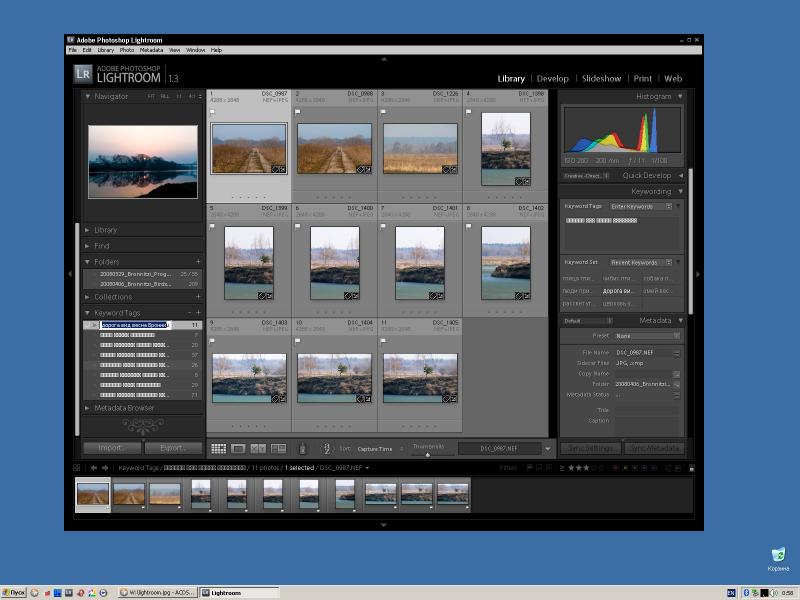The width and height of the screenshot is (800, 600).
Task: Open the Metadata menu
Action: pyautogui.click(x=152, y=50)
